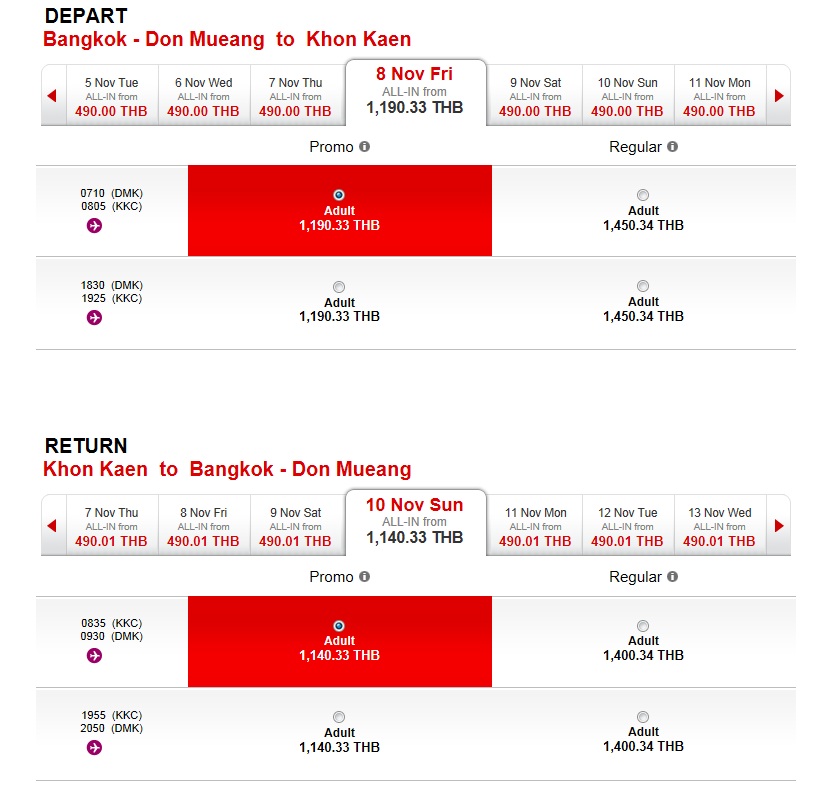Choose 13 Nov Wed return date tab
The height and width of the screenshot is (798, 840).
coord(719,526)
